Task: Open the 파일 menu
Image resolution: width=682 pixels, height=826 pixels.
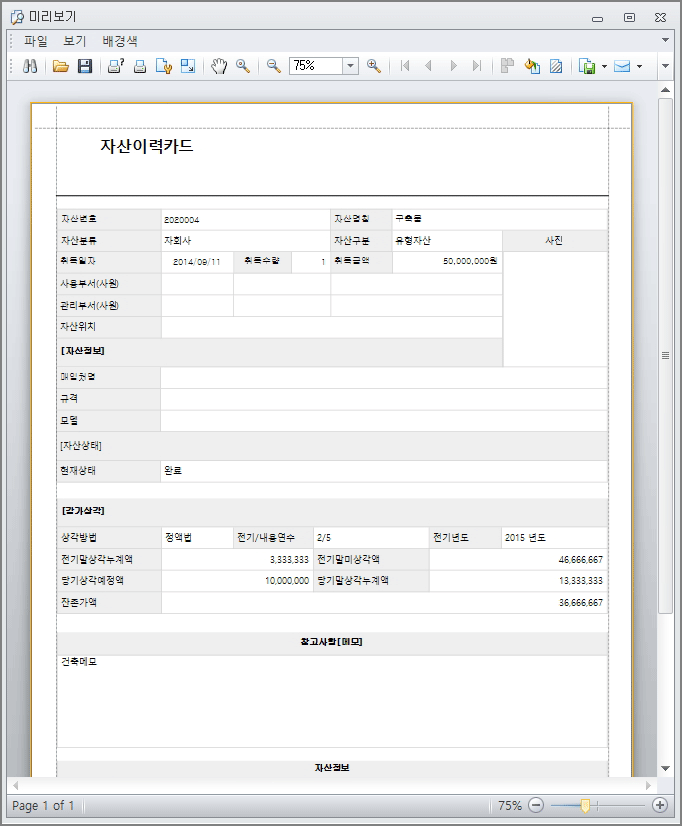Action: pyautogui.click(x=36, y=41)
